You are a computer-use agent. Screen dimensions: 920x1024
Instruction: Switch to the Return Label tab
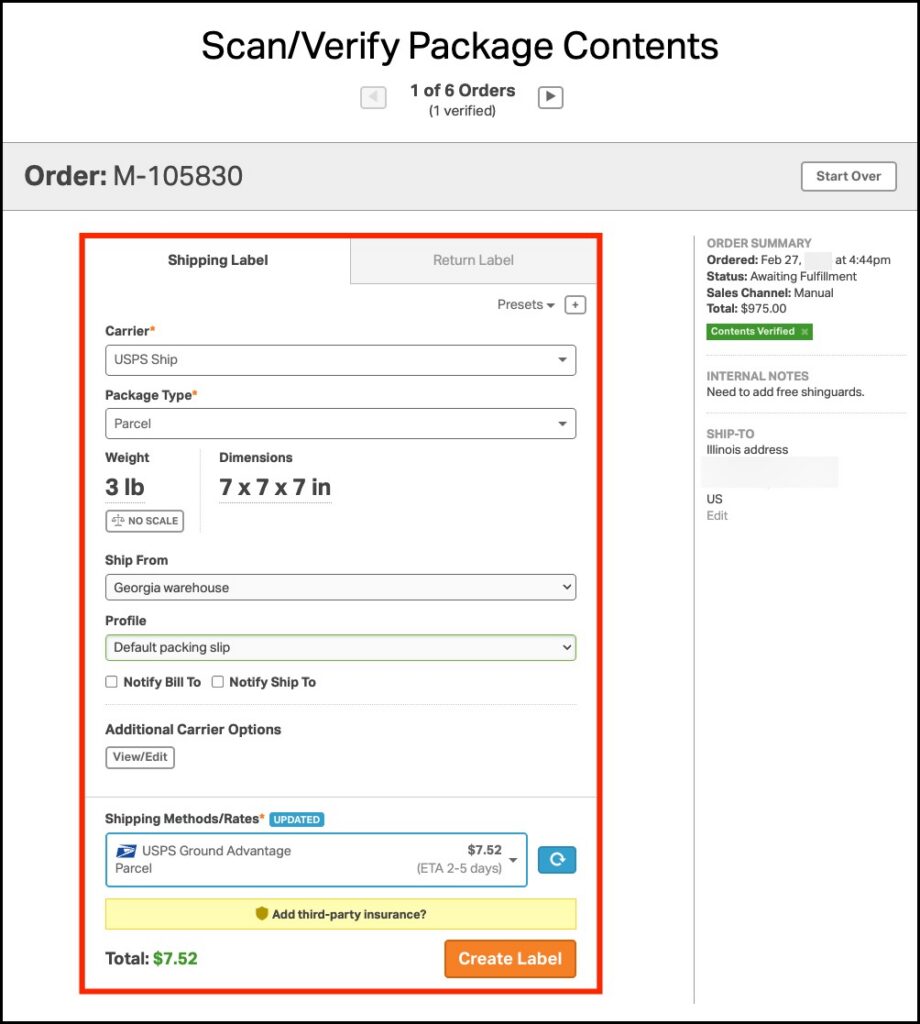pos(473,261)
